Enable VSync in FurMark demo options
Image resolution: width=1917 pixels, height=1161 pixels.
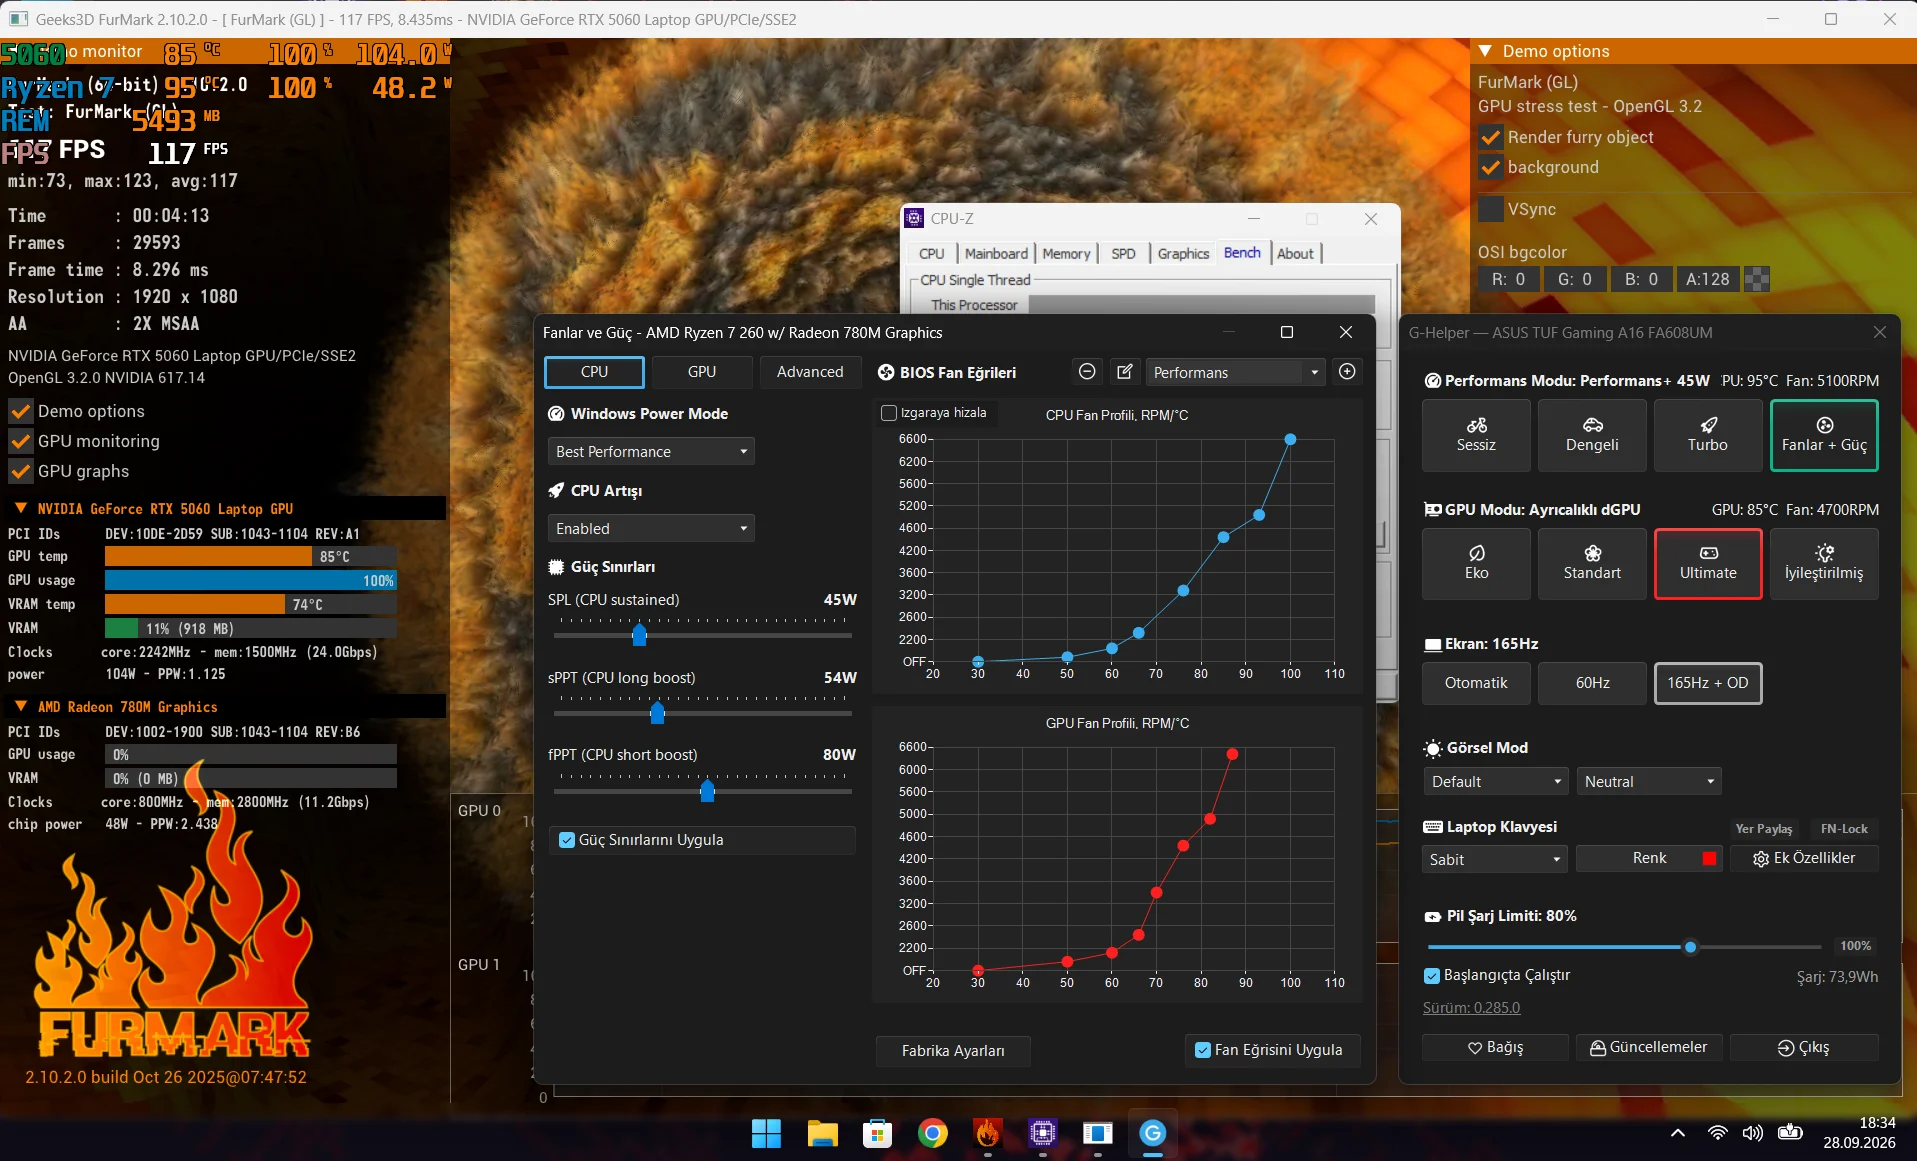pyautogui.click(x=1490, y=209)
